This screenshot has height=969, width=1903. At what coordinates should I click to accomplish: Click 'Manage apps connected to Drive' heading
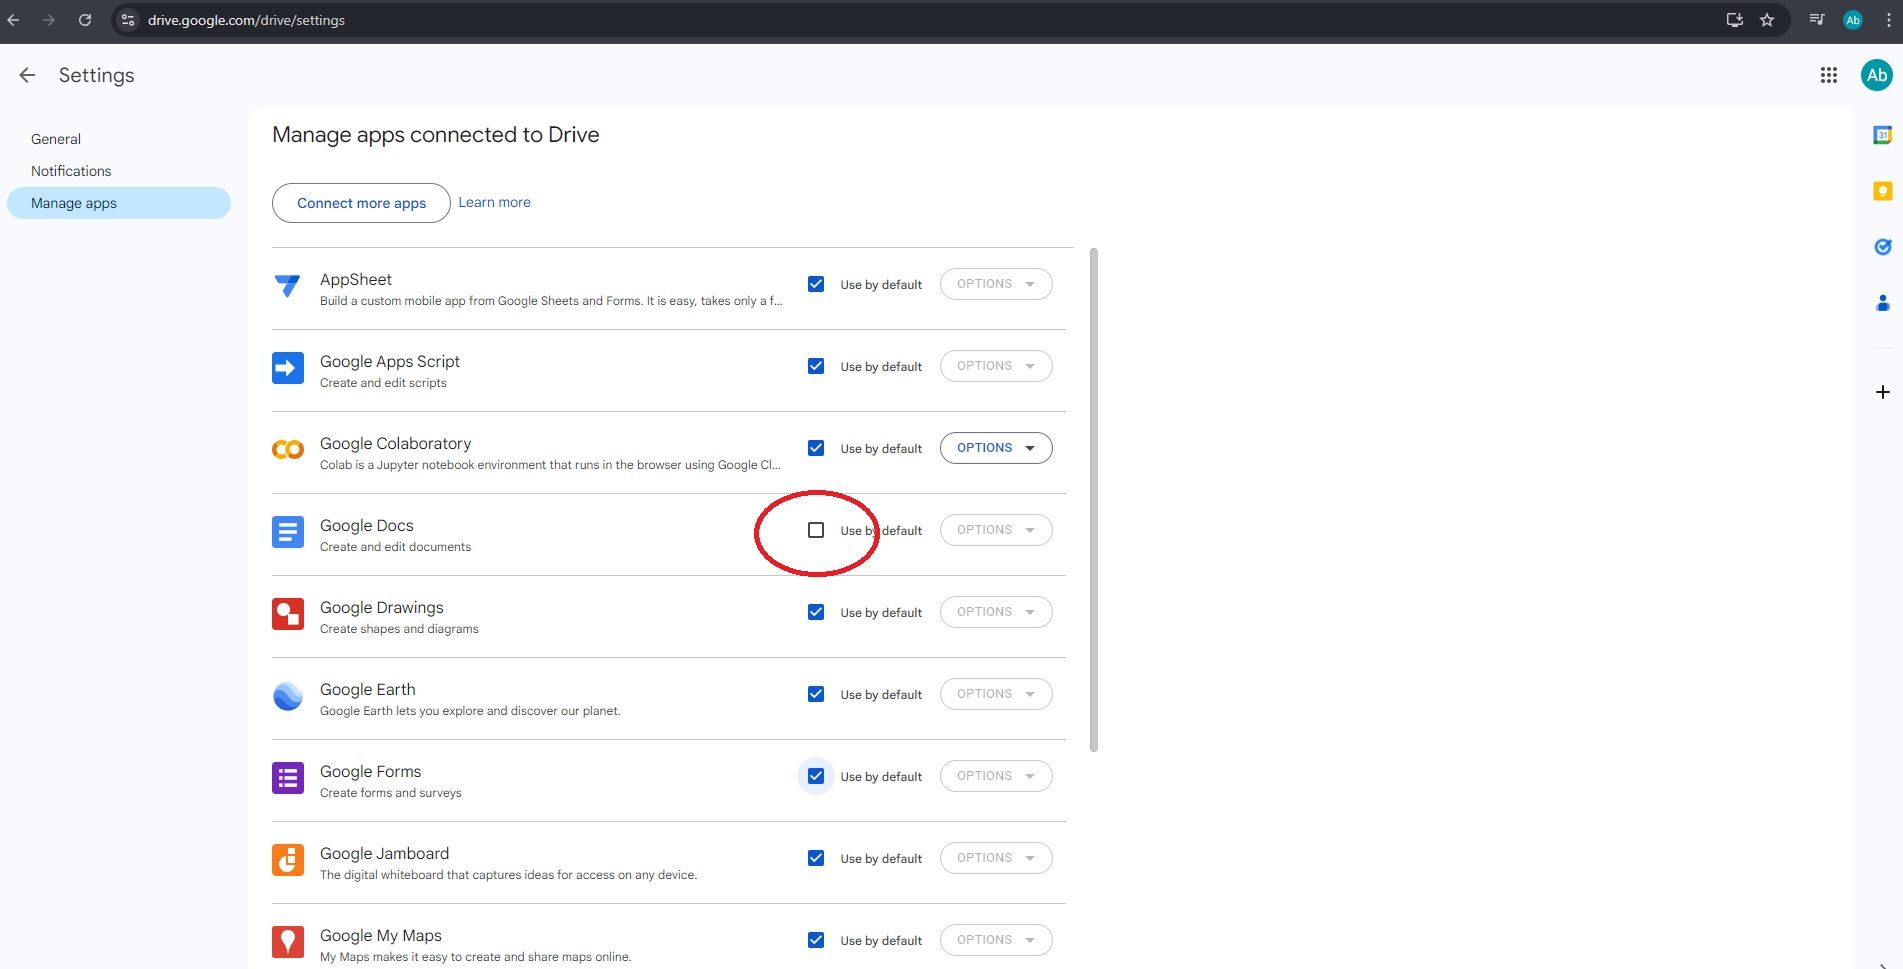pos(436,135)
